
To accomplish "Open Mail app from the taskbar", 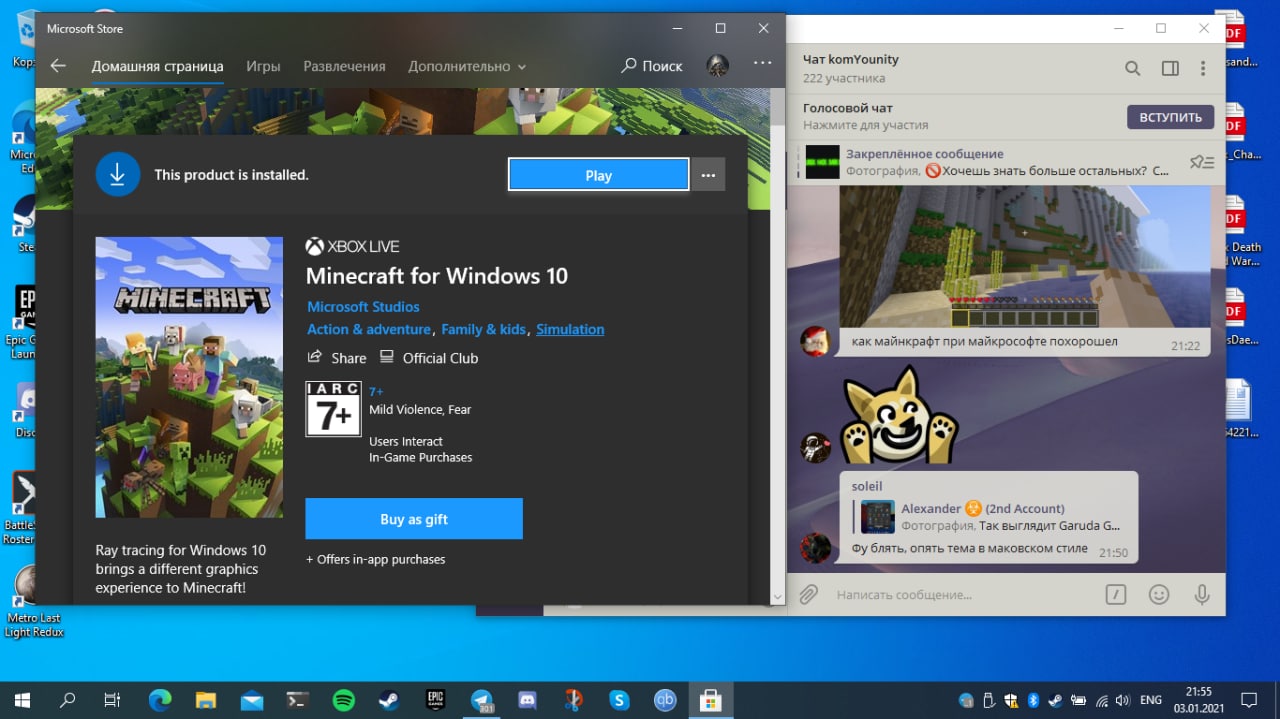I will click(x=251, y=700).
